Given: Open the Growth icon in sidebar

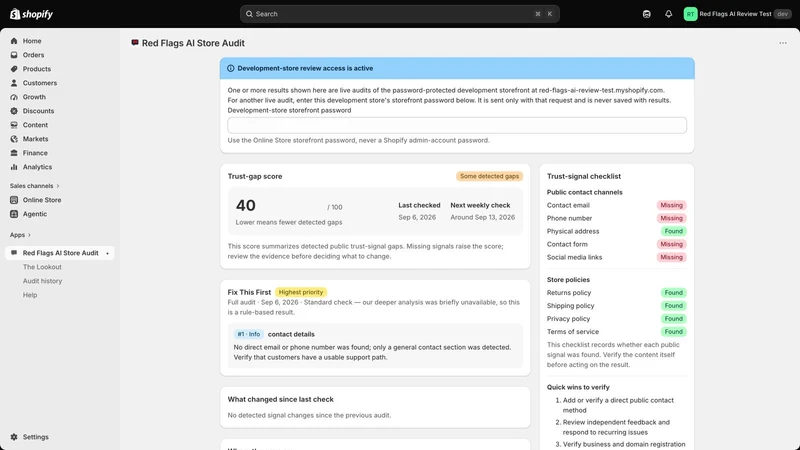Looking at the screenshot, I should click(14, 97).
